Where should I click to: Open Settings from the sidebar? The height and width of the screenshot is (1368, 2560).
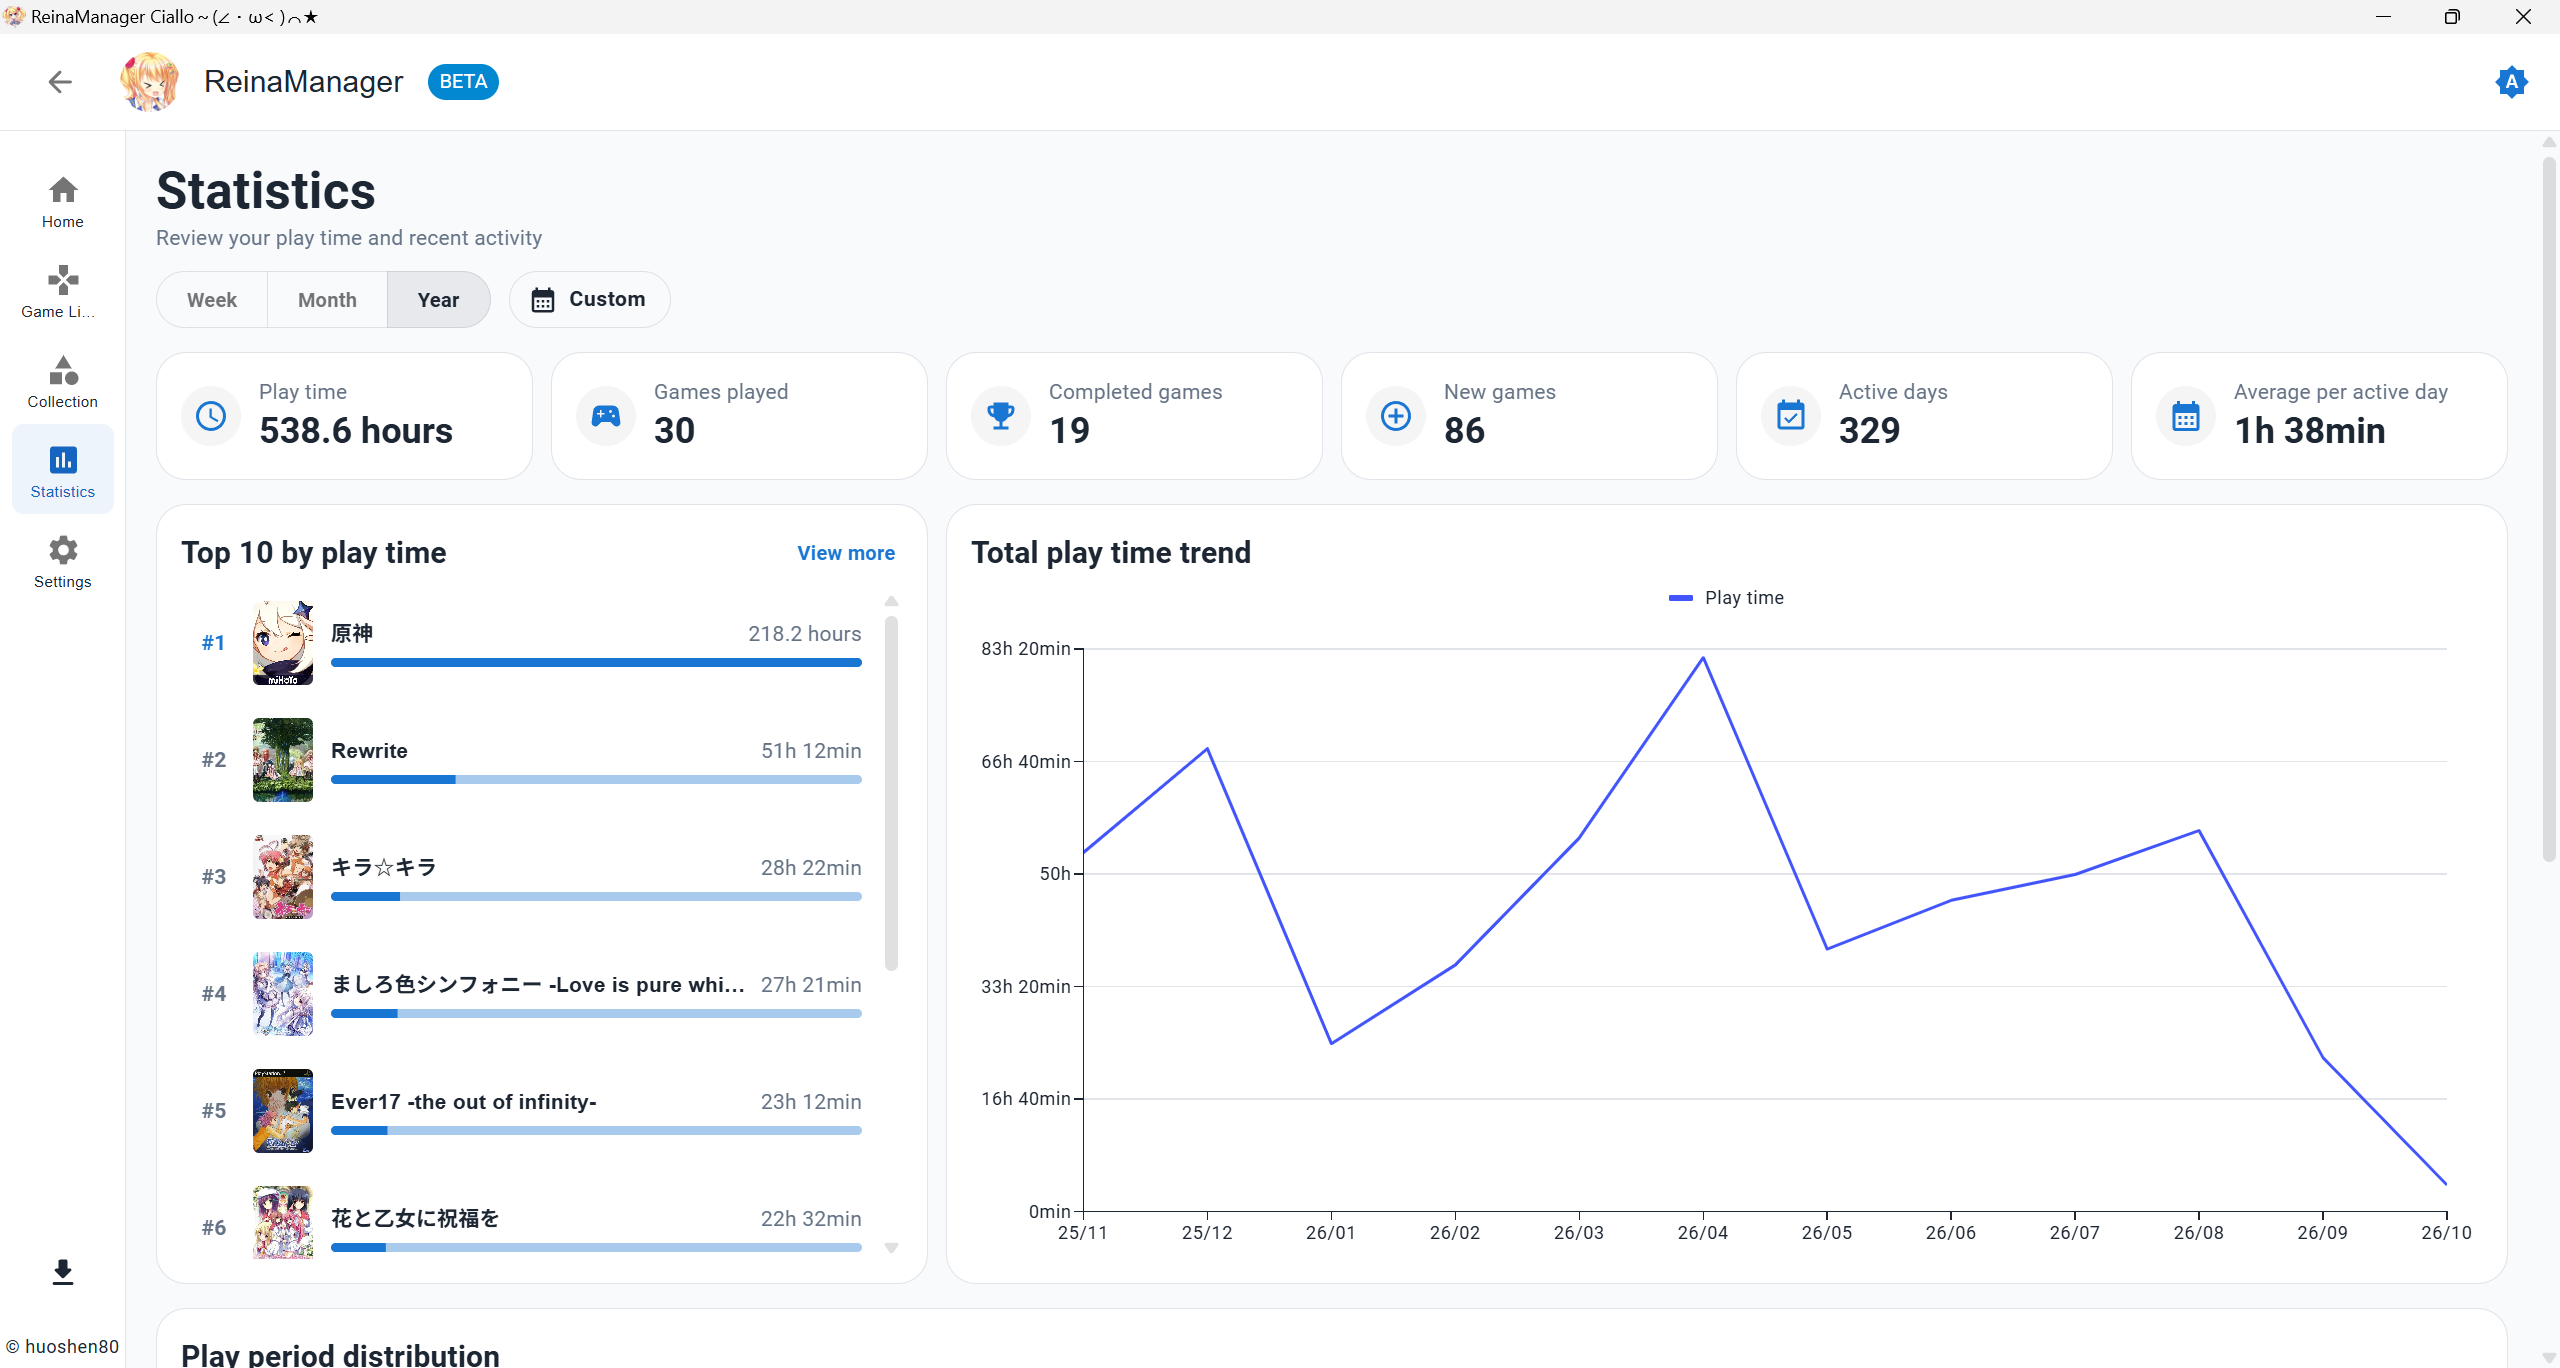[x=63, y=562]
